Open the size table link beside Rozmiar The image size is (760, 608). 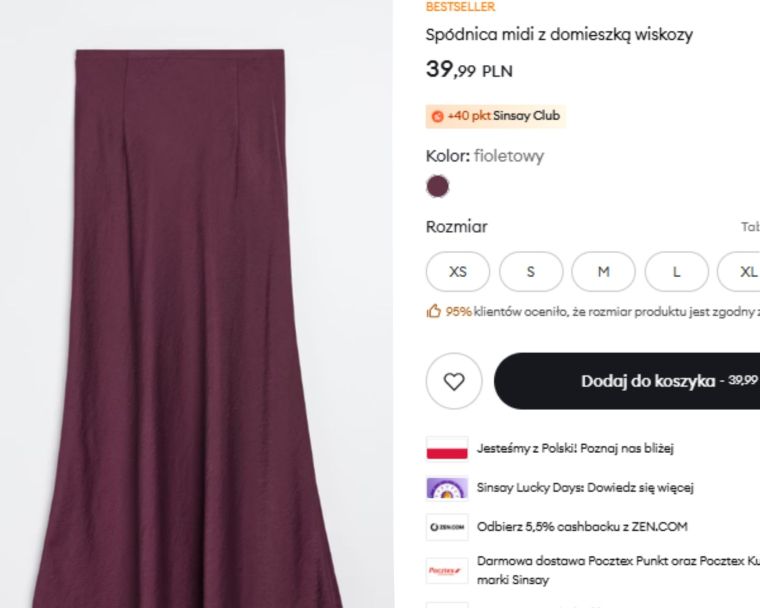tap(750, 227)
